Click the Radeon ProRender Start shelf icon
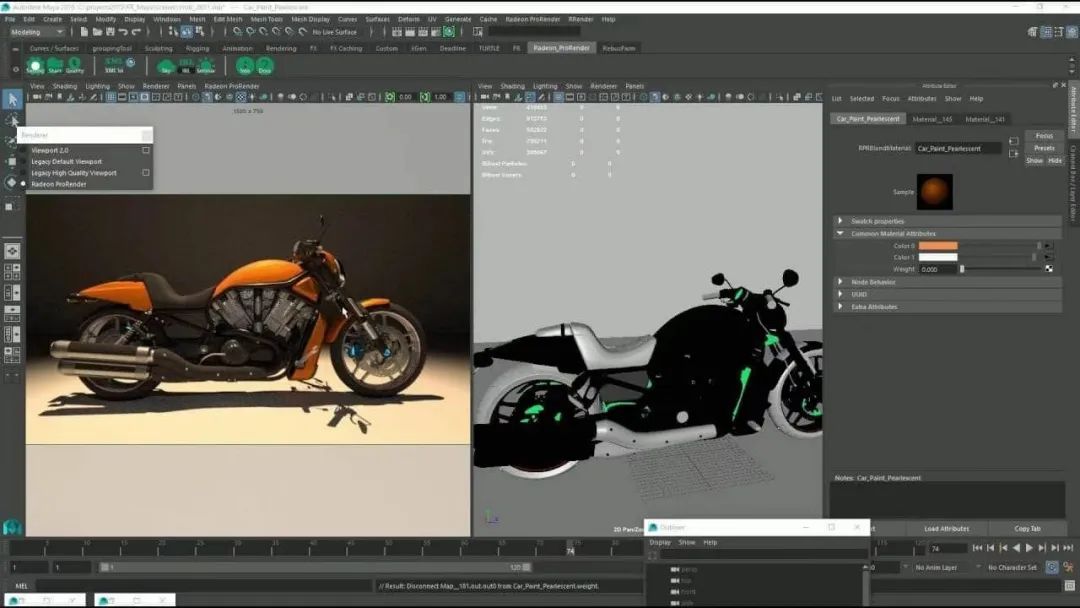This screenshot has width=1080, height=608. [x=54, y=66]
